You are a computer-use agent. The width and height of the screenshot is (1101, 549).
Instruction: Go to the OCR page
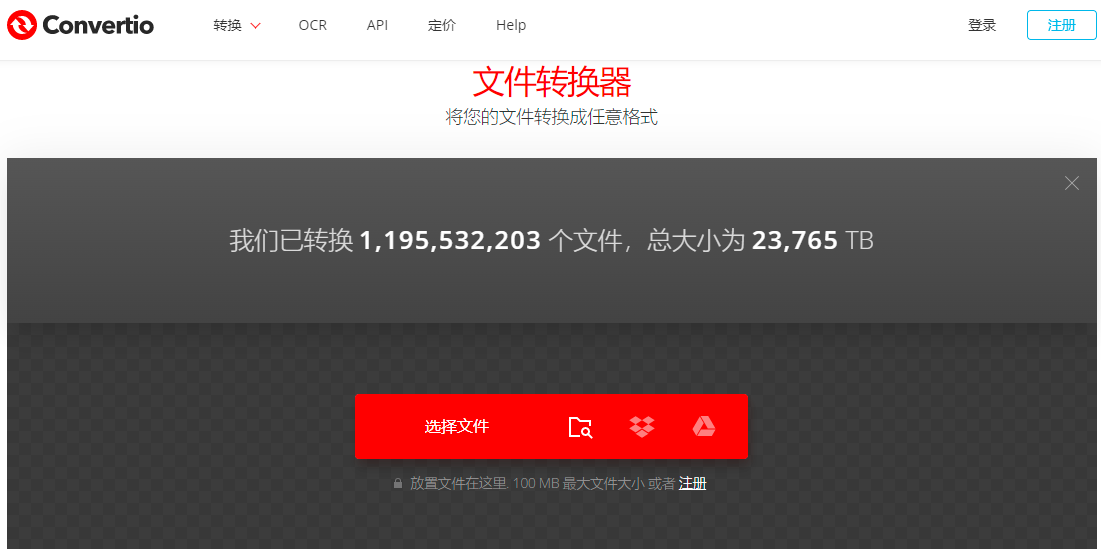pos(313,25)
